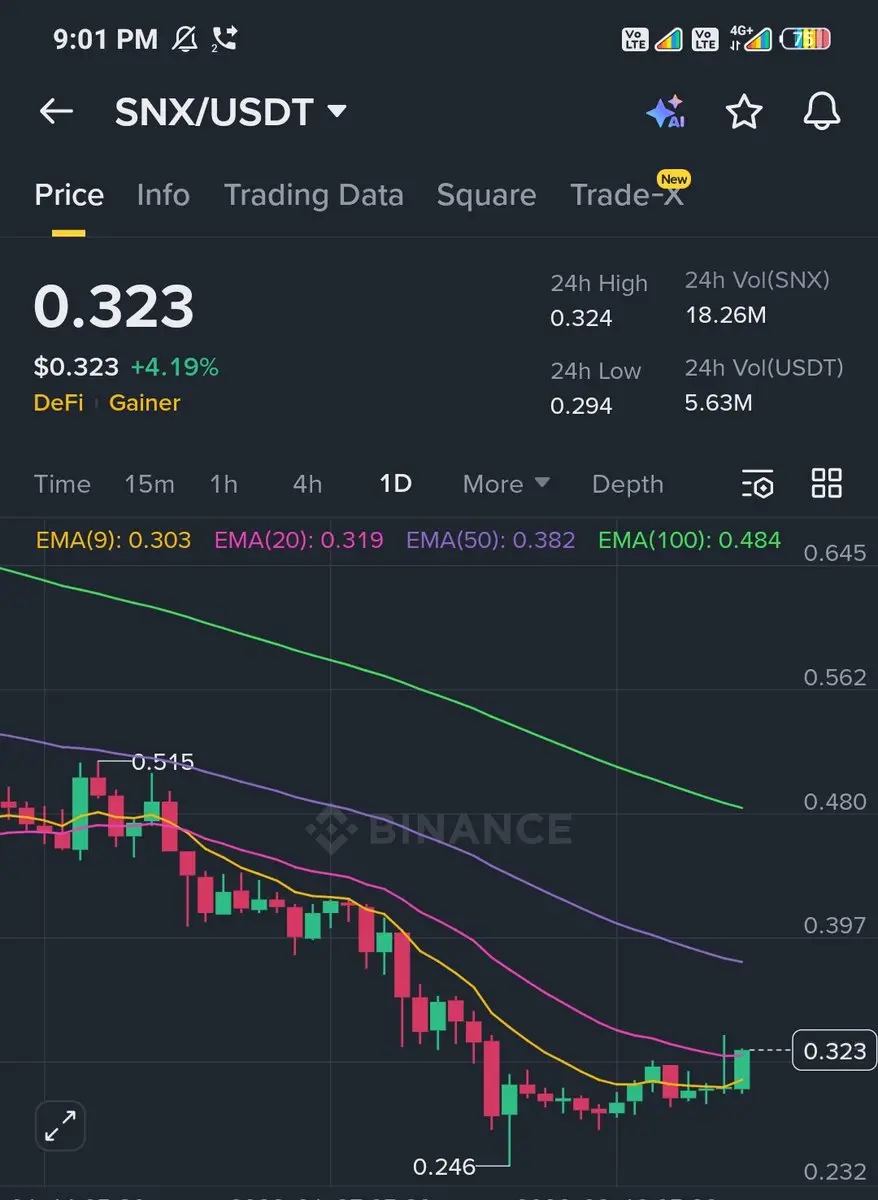Open SNX/USDT pair selector dropdown

click(x=231, y=112)
